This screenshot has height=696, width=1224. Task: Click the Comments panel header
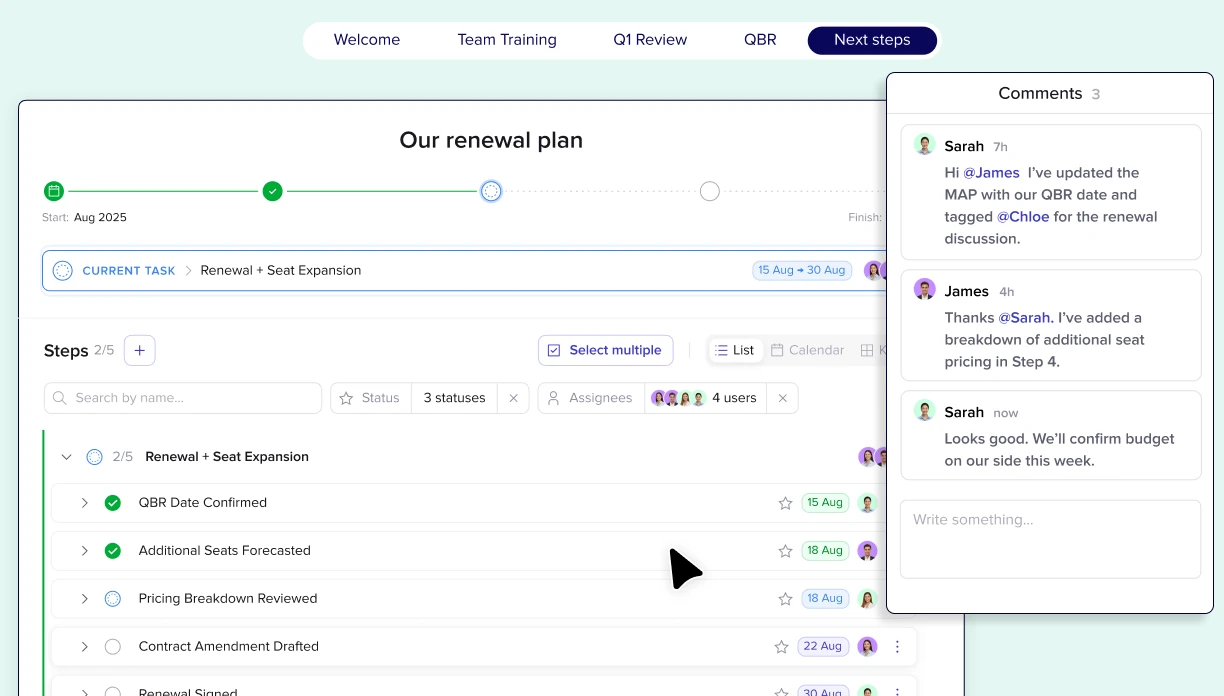[x=1049, y=93]
